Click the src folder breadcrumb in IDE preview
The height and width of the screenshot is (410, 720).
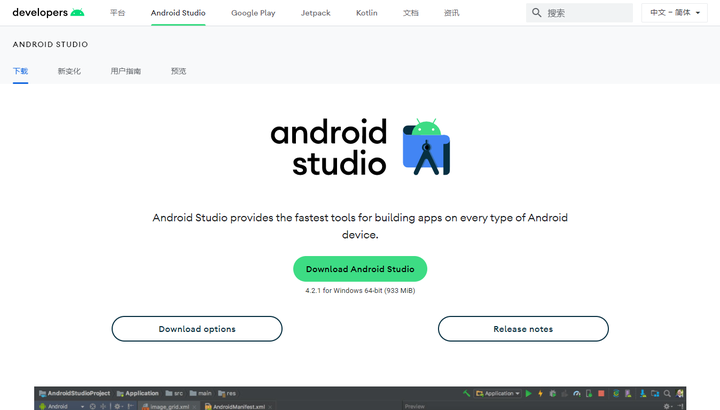tap(174, 393)
